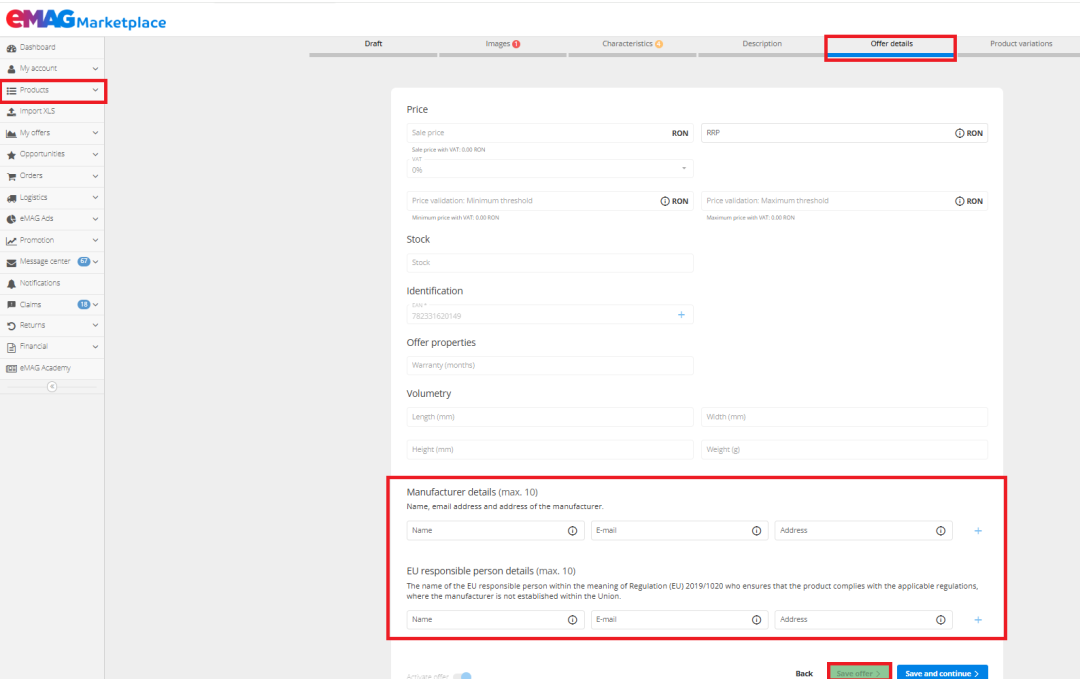1080x679 pixels.
Task: Add another manufacturer with plus icon
Action: tap(978, 531)
